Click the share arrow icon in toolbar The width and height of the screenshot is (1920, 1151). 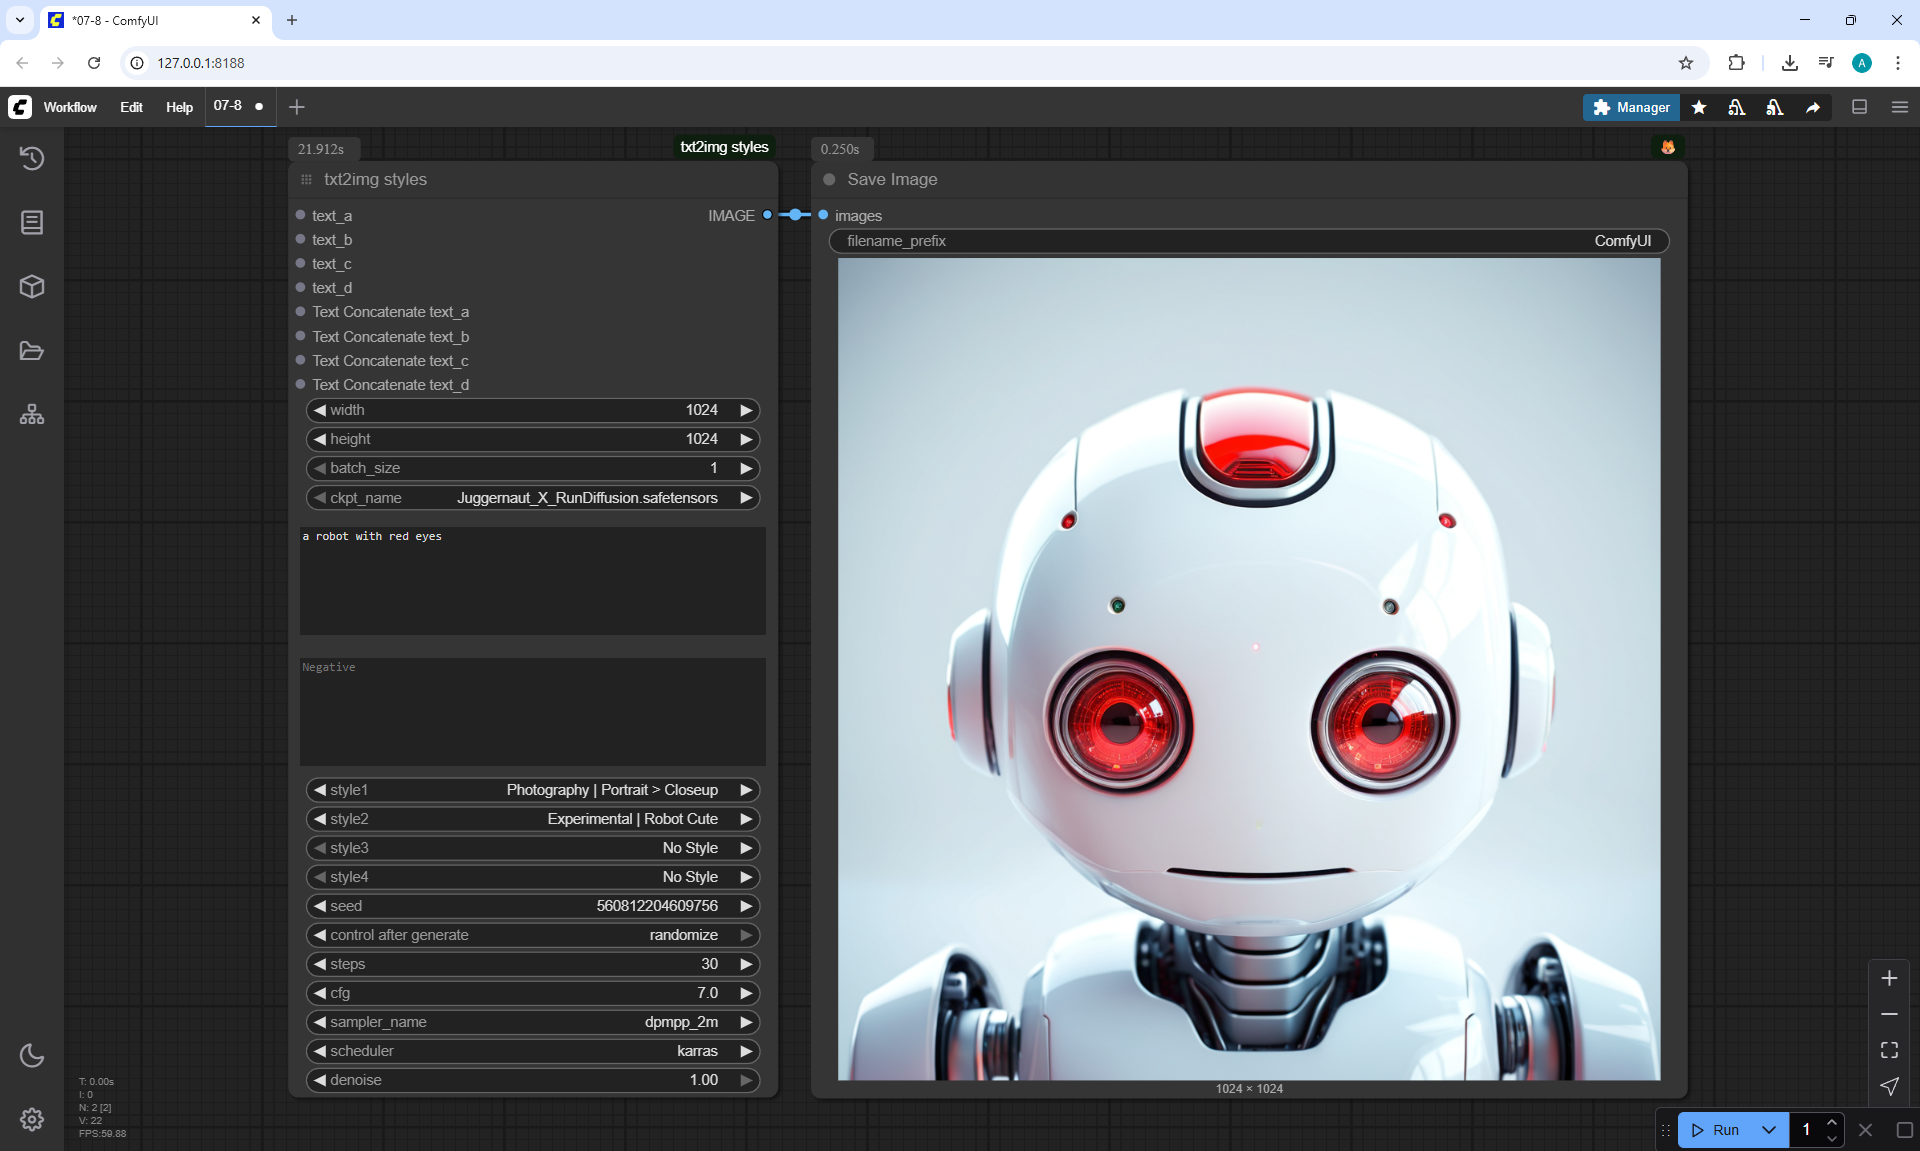1813,107
